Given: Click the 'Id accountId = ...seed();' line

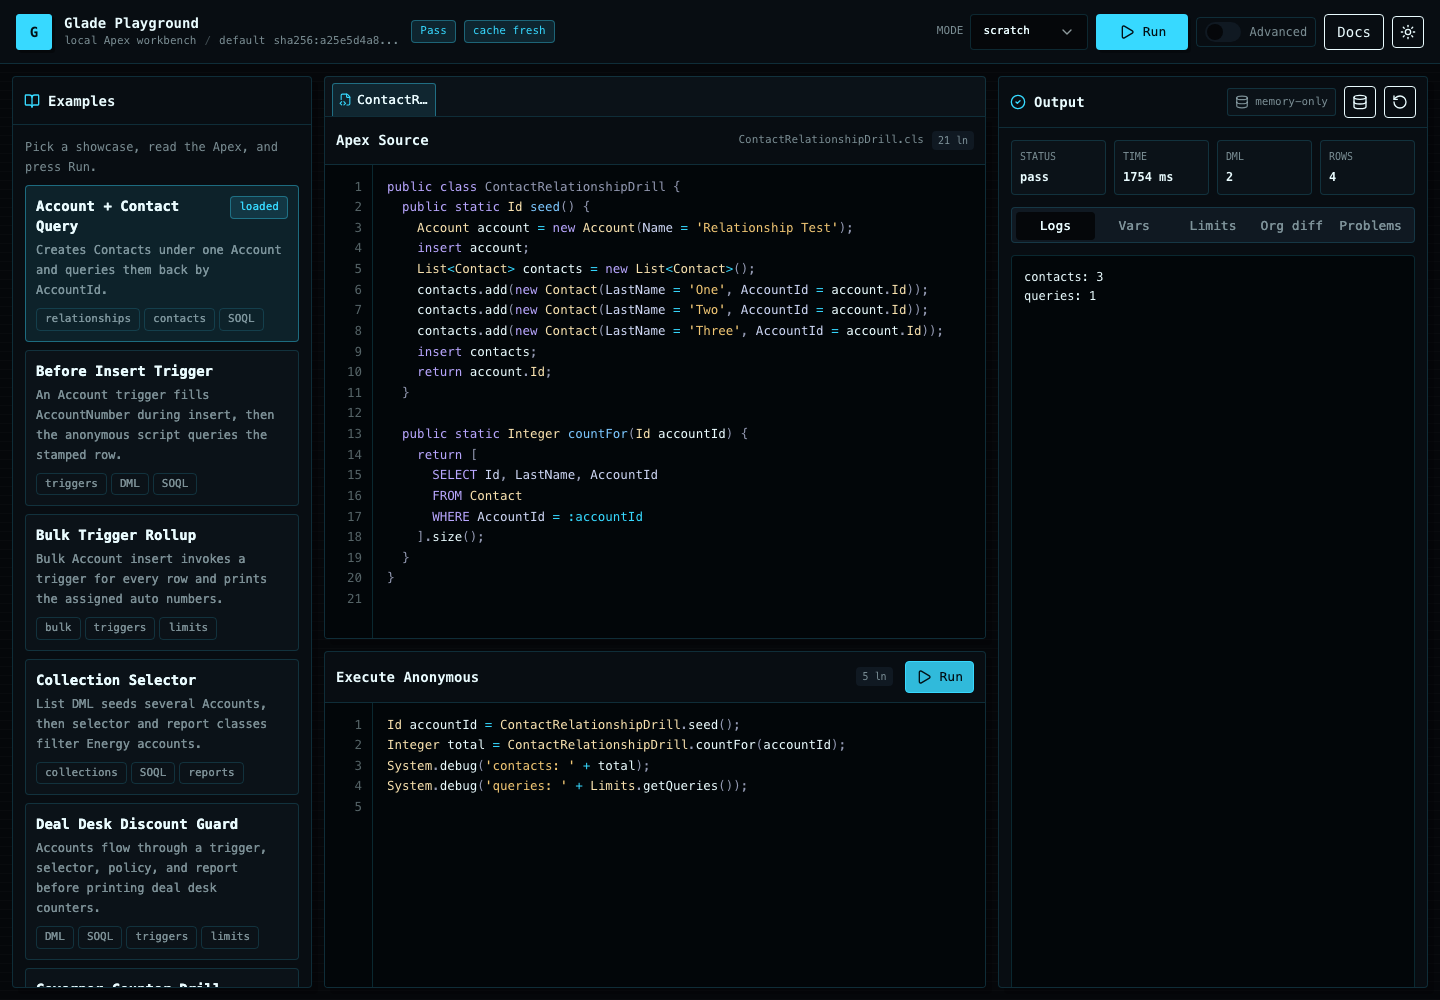Looking at the screenshot, I should 563,725.
